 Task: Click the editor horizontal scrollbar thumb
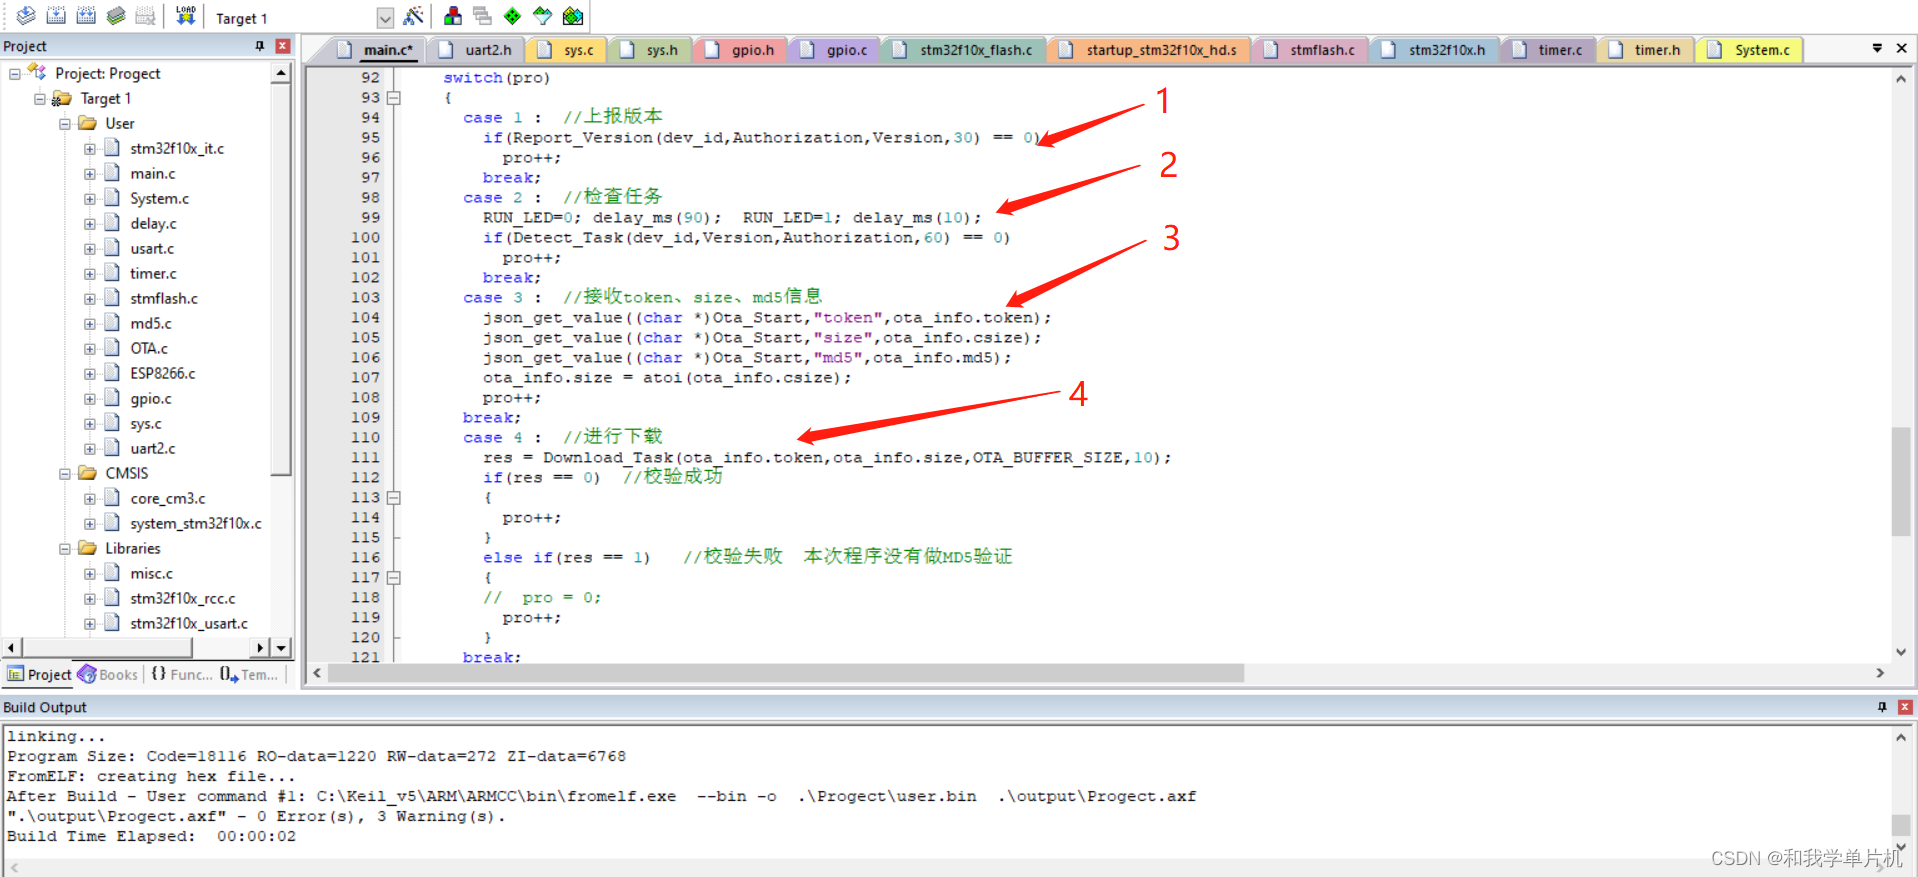[x=785, y=674]
